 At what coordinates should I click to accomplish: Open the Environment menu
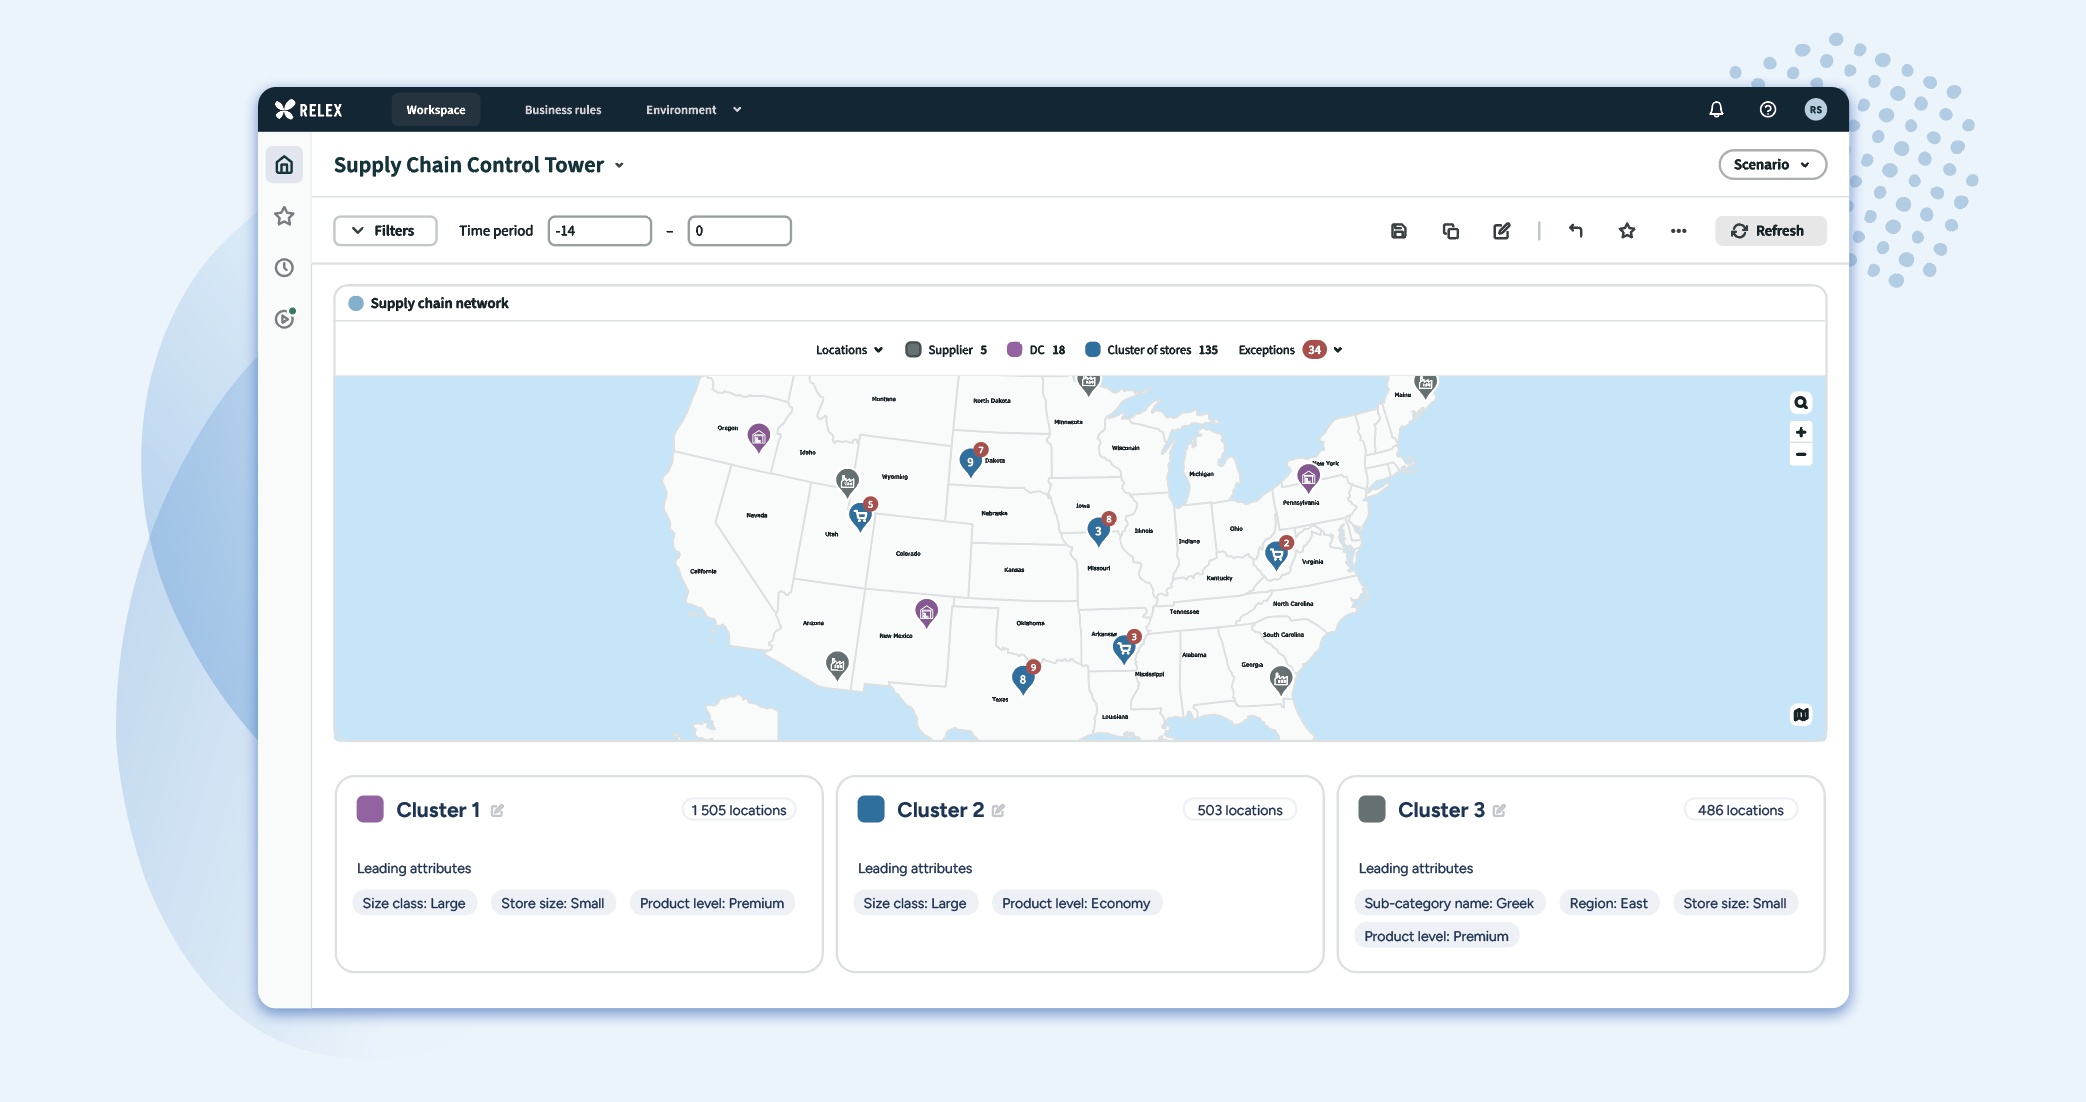point(692,110)
